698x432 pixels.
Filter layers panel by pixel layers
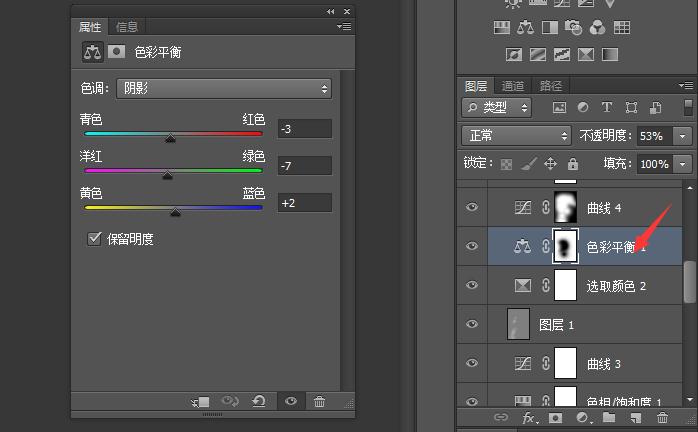[560, 107]
